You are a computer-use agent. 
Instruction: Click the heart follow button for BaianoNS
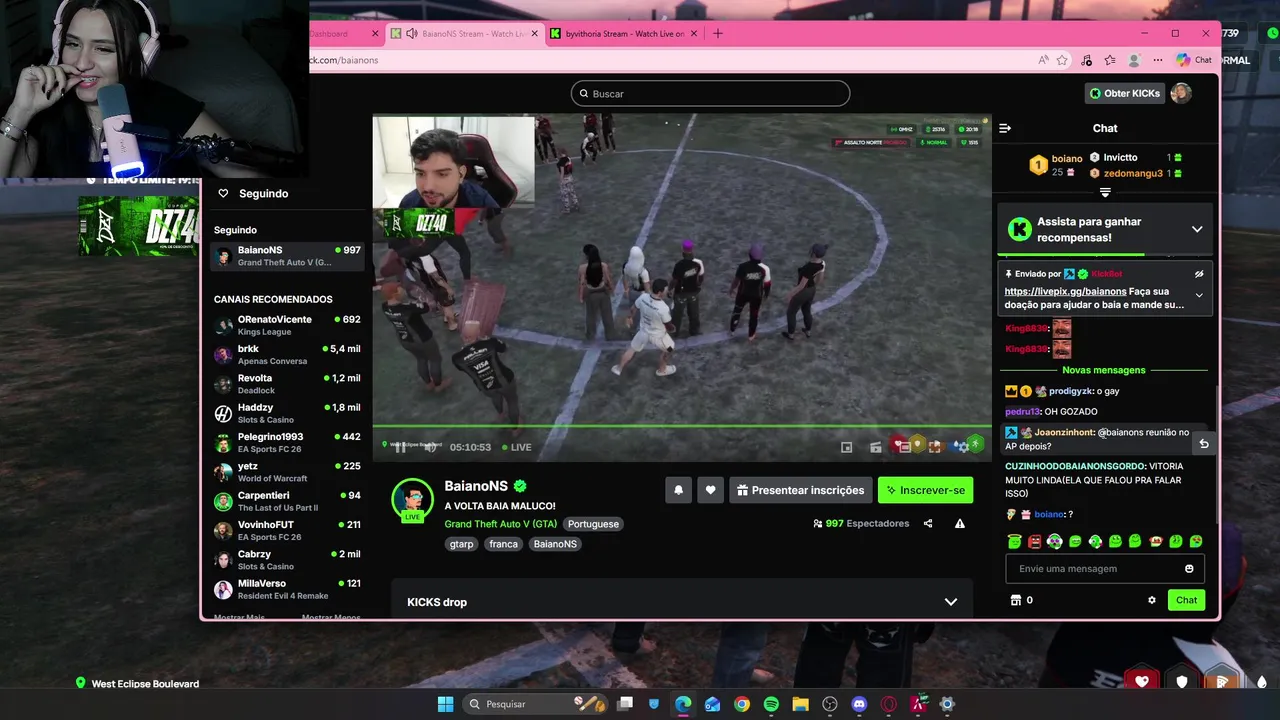coord(711,490)
